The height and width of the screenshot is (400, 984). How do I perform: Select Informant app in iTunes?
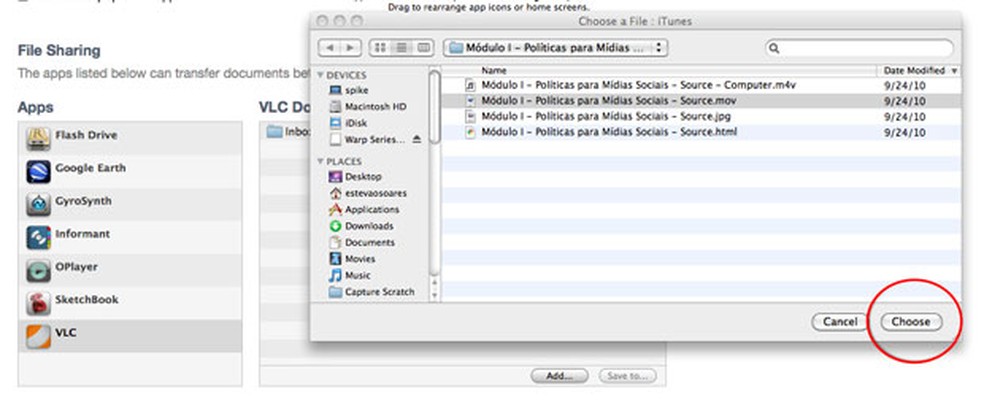[x=130, y=237]
